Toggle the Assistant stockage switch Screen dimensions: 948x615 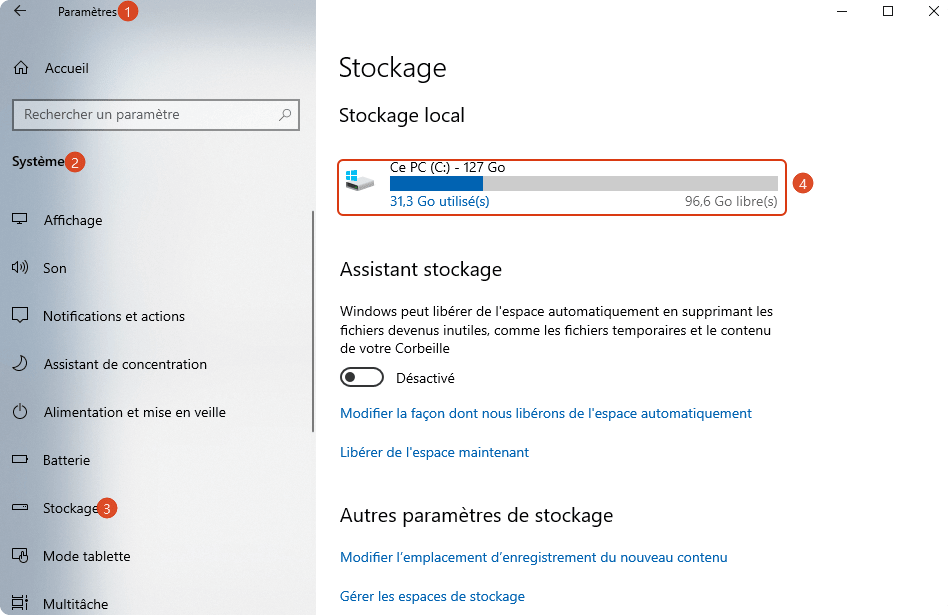[x=362, y=377]
